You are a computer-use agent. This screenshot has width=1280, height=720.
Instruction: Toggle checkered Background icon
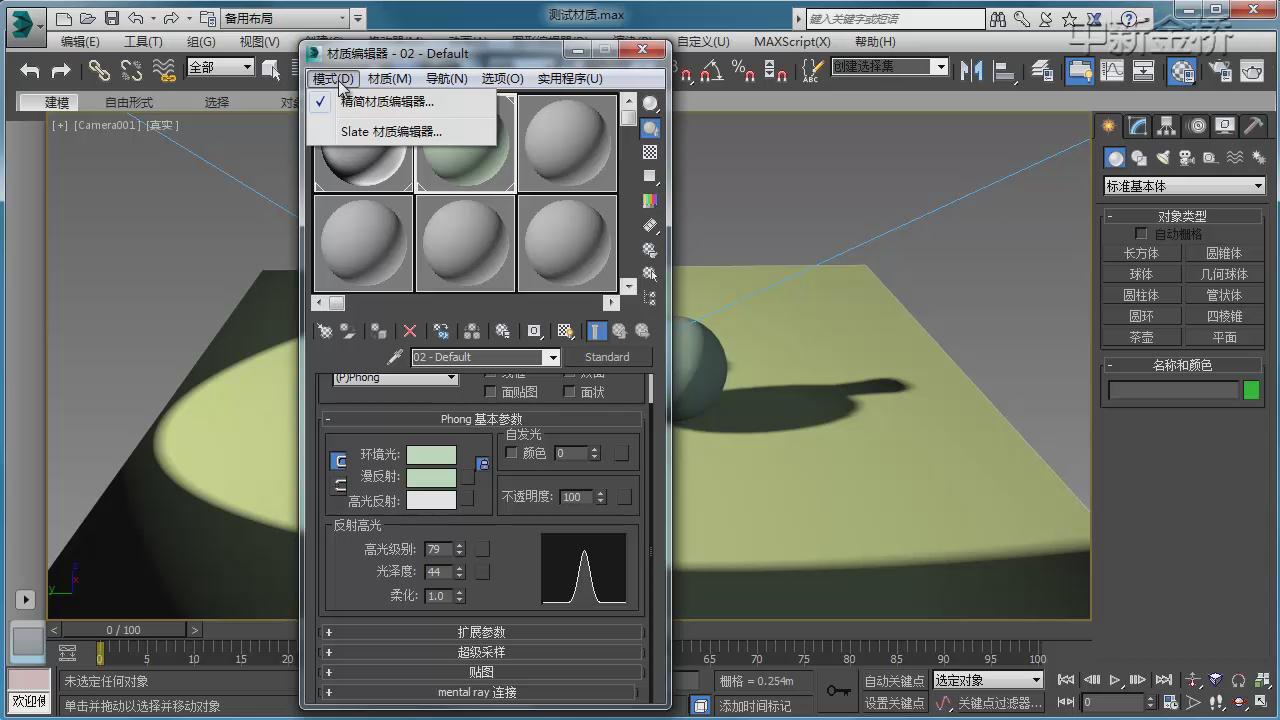click(650, 153)
